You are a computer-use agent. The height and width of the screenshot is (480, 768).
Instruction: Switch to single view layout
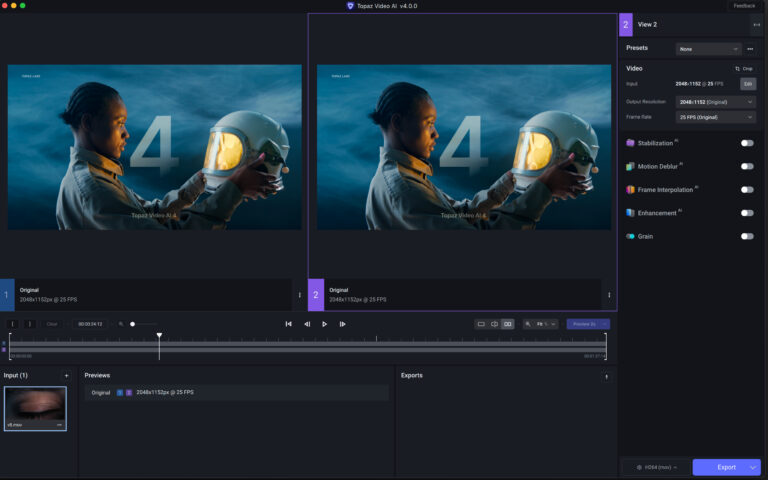[481, 324]
